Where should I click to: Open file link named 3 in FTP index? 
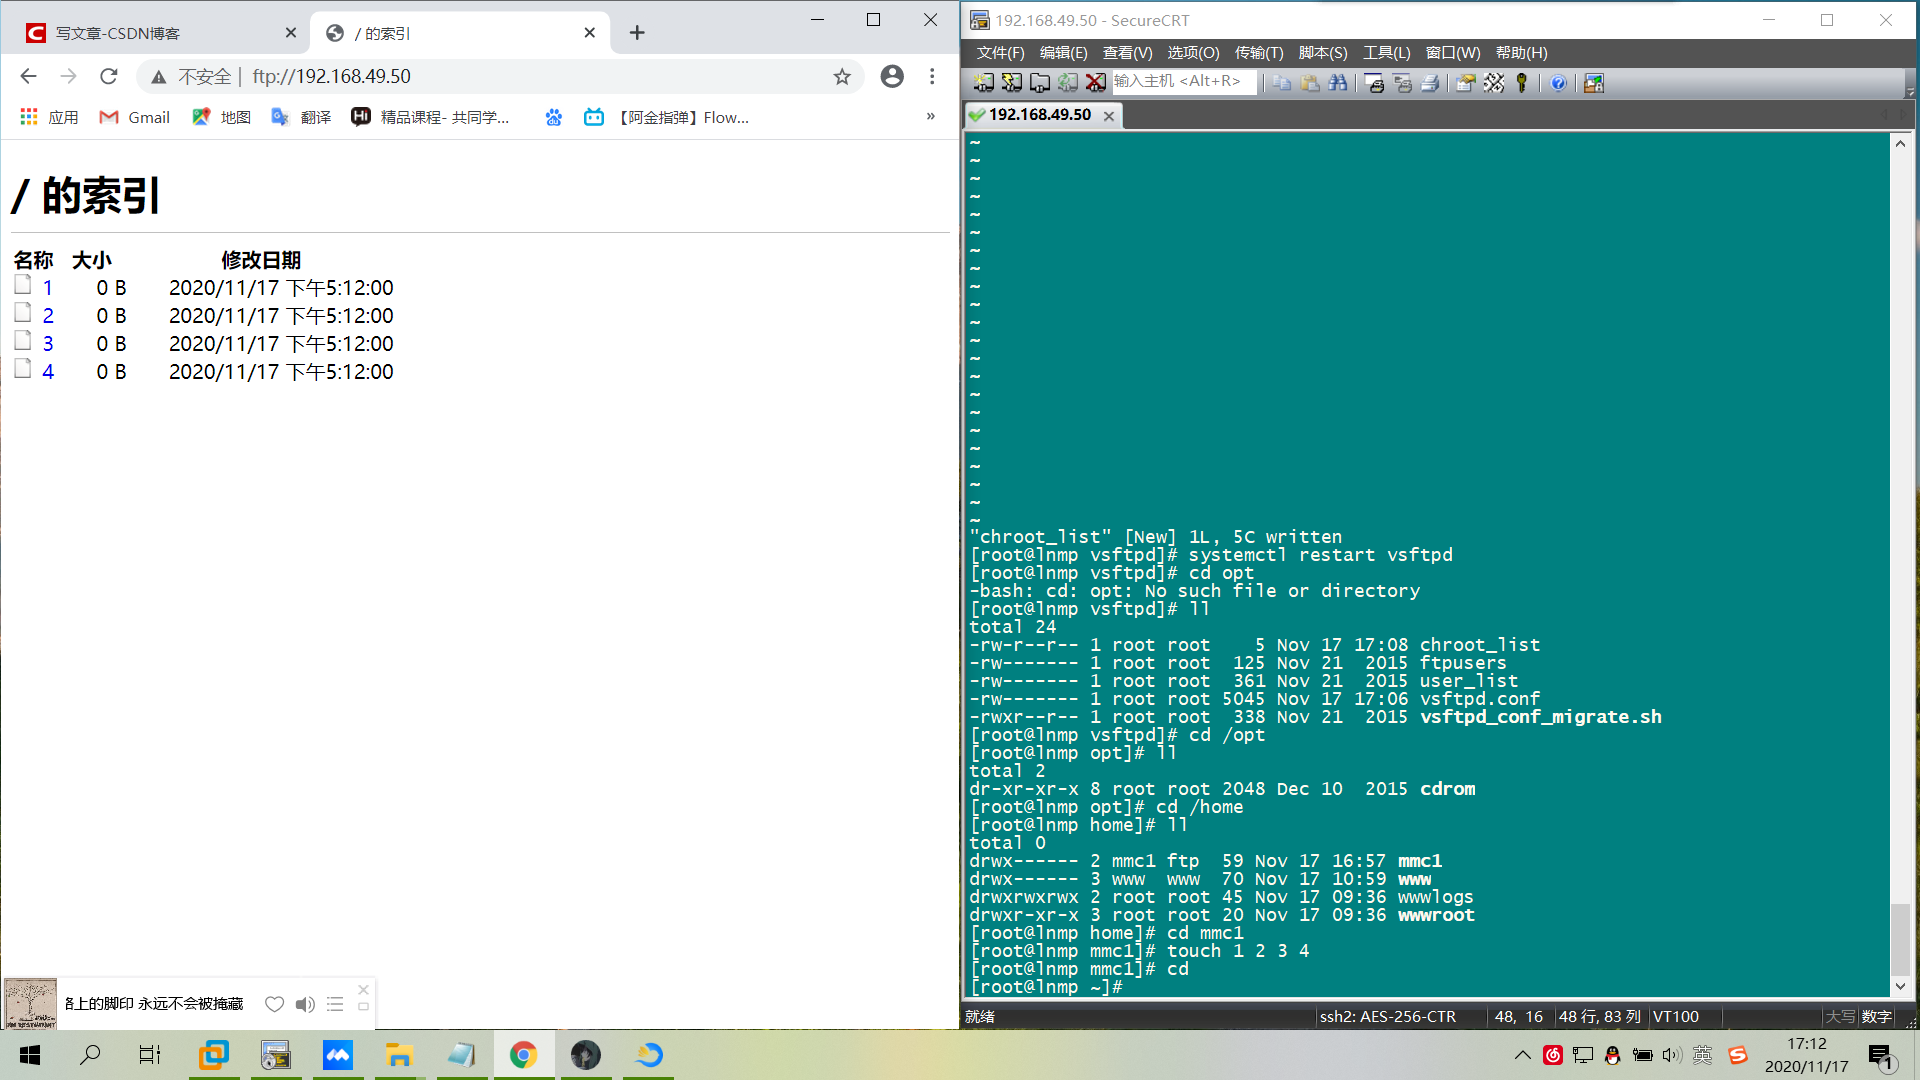[x=48, y=344]
